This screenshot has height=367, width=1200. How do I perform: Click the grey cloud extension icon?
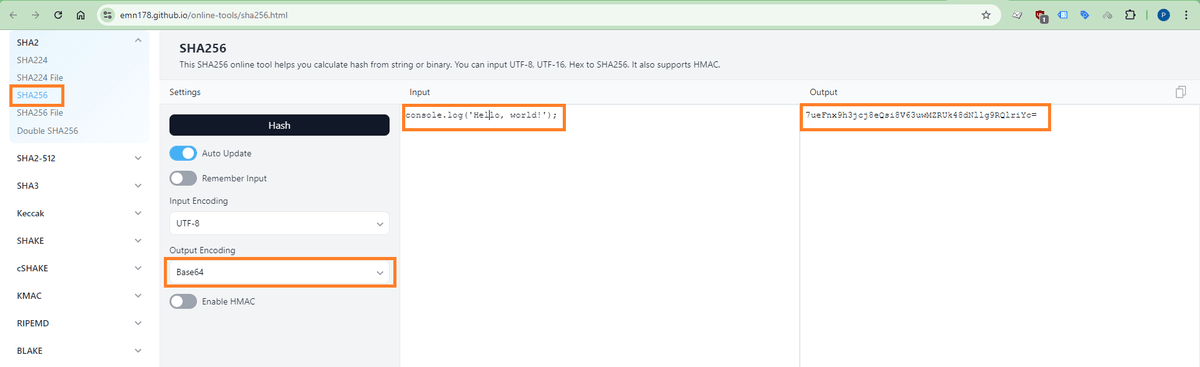[x=1108, y=15]
